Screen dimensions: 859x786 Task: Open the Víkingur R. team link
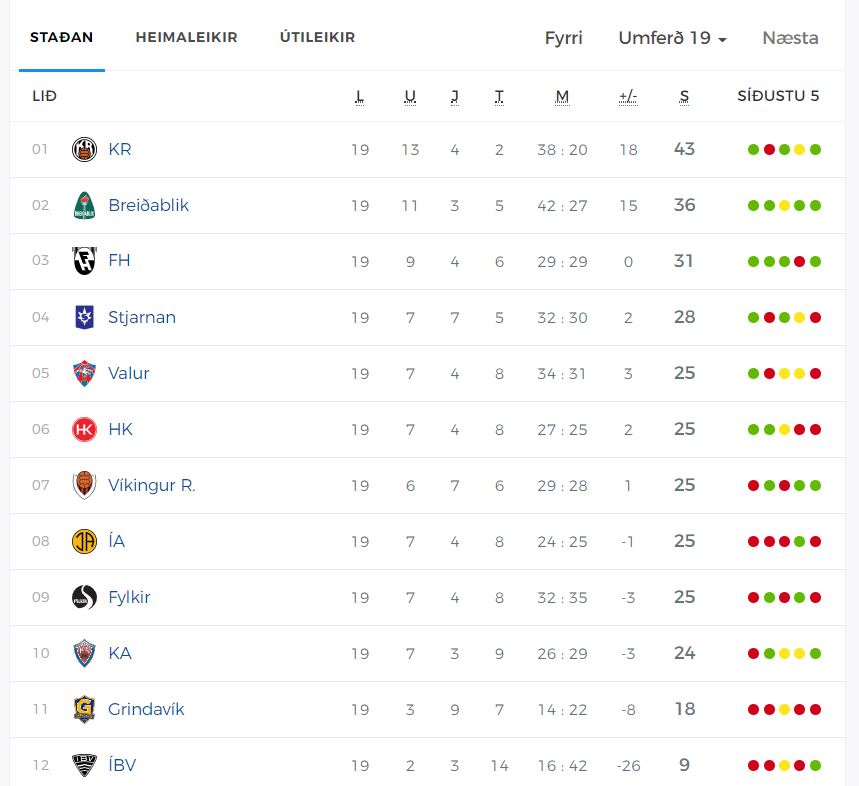(152, 485)
